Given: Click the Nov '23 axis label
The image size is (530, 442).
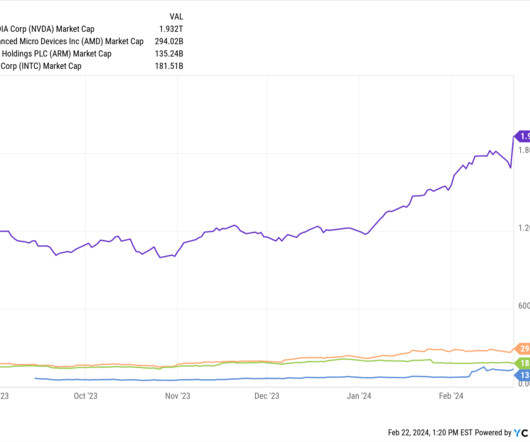Looking at the screenshot, I should (x=177, y=396).
